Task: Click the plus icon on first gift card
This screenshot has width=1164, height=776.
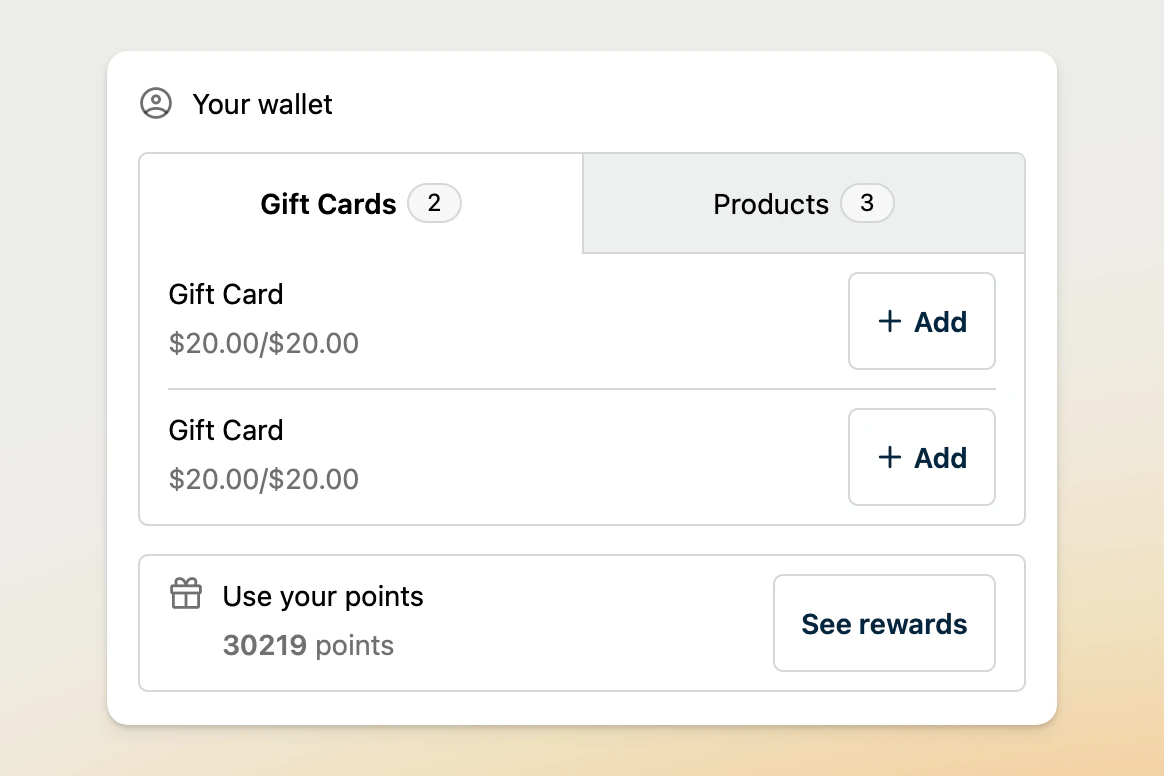Action: [x=889, y=321]
